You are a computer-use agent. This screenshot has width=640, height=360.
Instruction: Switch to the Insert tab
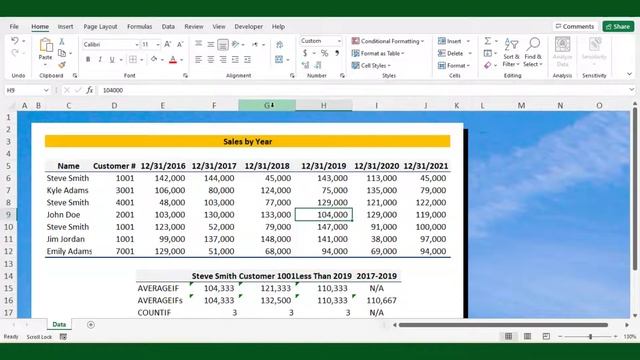coord(65,27)
